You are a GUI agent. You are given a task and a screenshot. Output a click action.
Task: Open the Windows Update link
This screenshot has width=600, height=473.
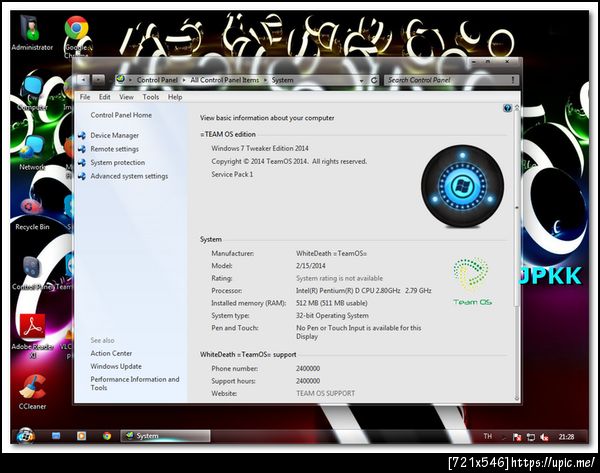tap(116, 366)
